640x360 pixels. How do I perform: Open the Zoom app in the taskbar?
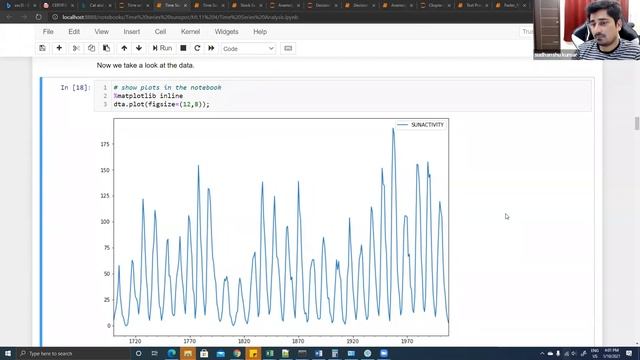tap(384, 353)
